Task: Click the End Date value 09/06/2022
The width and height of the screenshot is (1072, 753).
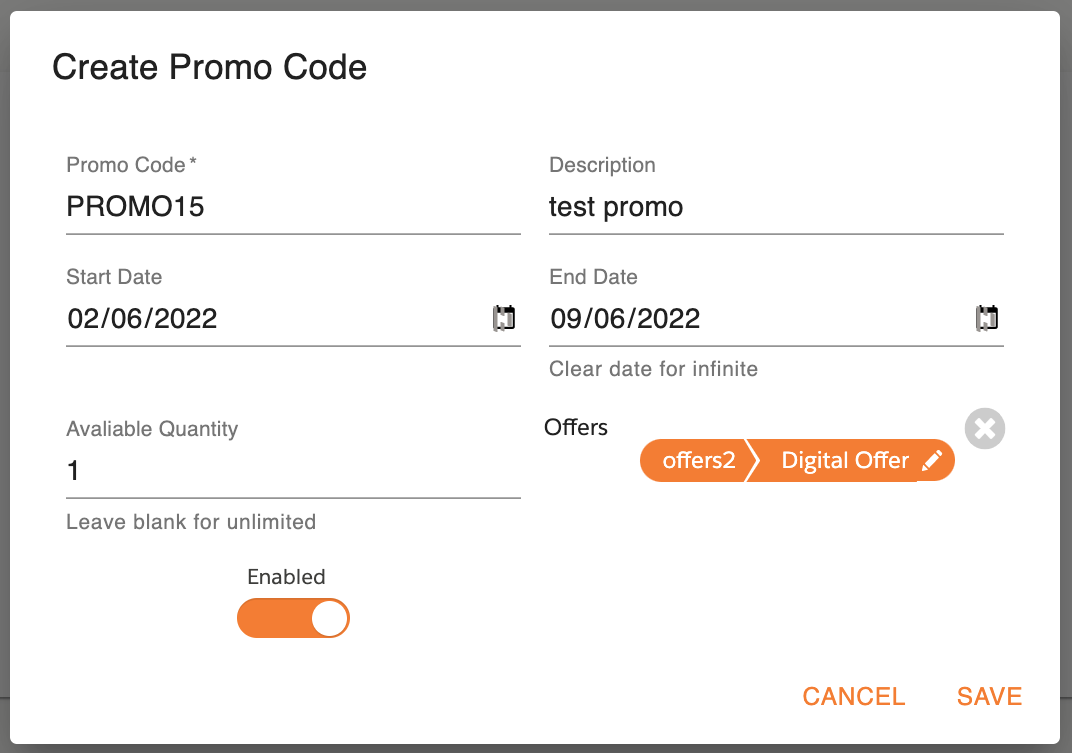Action: [x=625, y=319]
